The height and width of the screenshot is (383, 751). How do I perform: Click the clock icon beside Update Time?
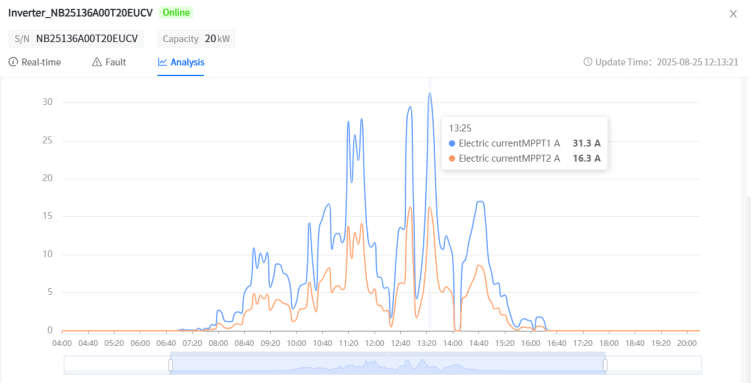tap(588, 62)
